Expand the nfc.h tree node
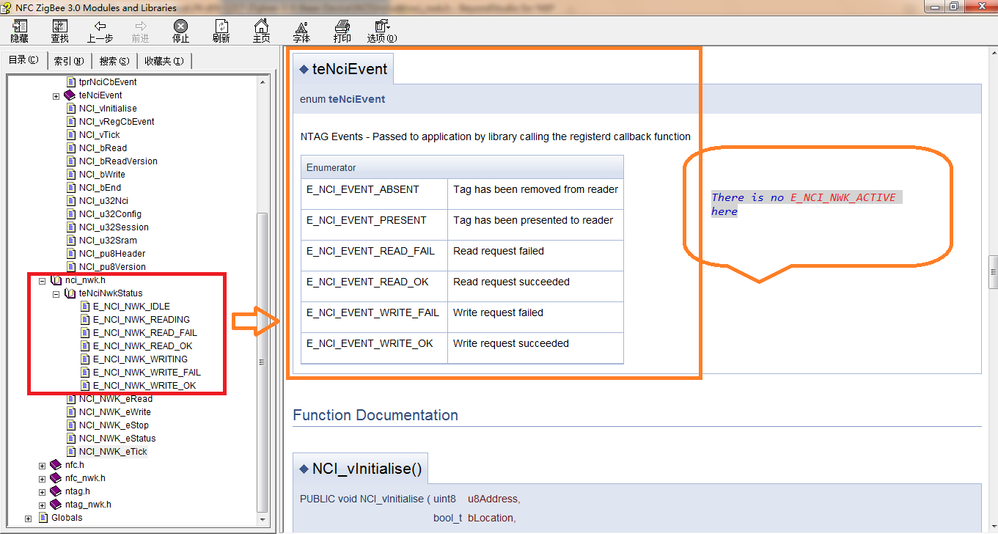 tap(42, 466)
